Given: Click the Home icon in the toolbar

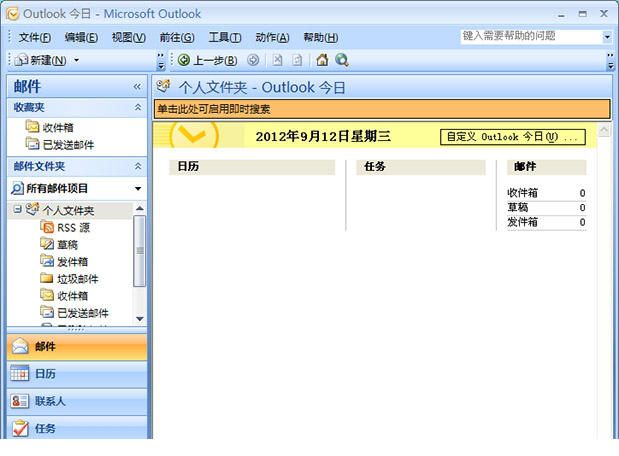Looking at the screenshot, I should point(322,60).
